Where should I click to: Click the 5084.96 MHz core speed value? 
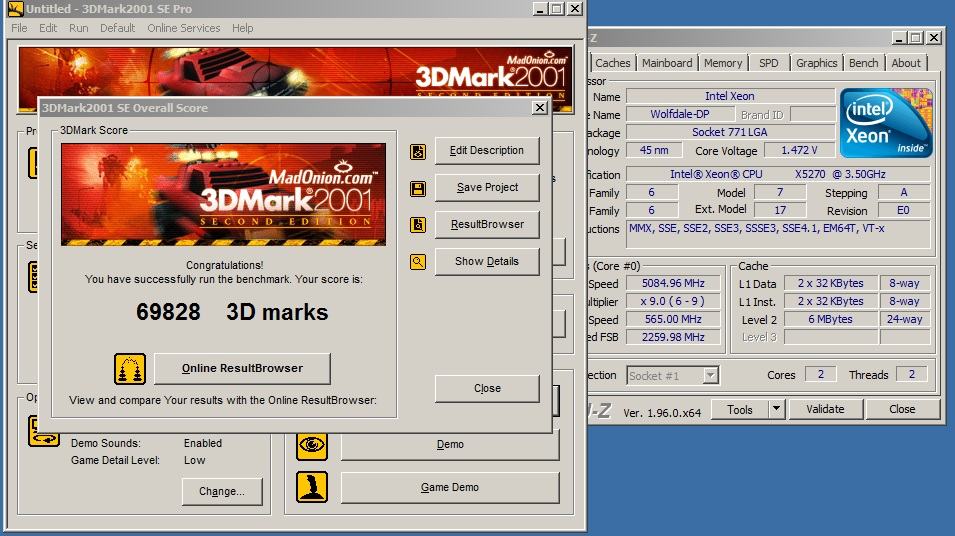pyautogui.click(x=673, y=284)
